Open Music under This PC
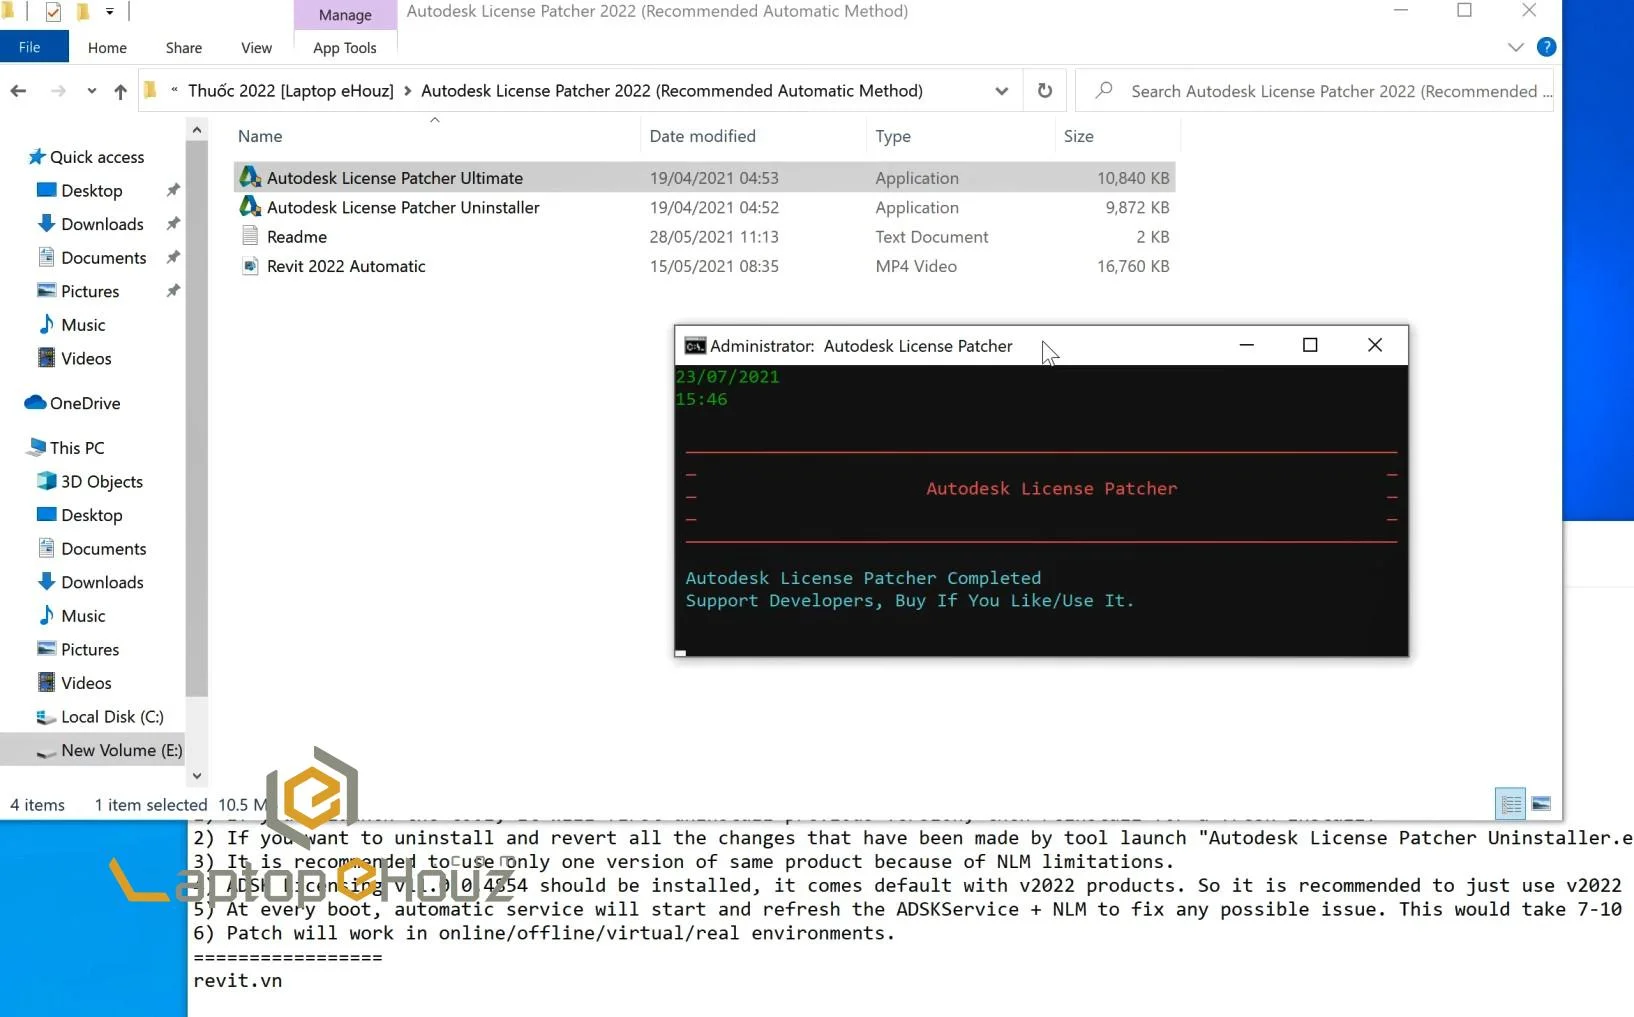Viewport: 1634px width, 1017px height. [x=83, y=616]
